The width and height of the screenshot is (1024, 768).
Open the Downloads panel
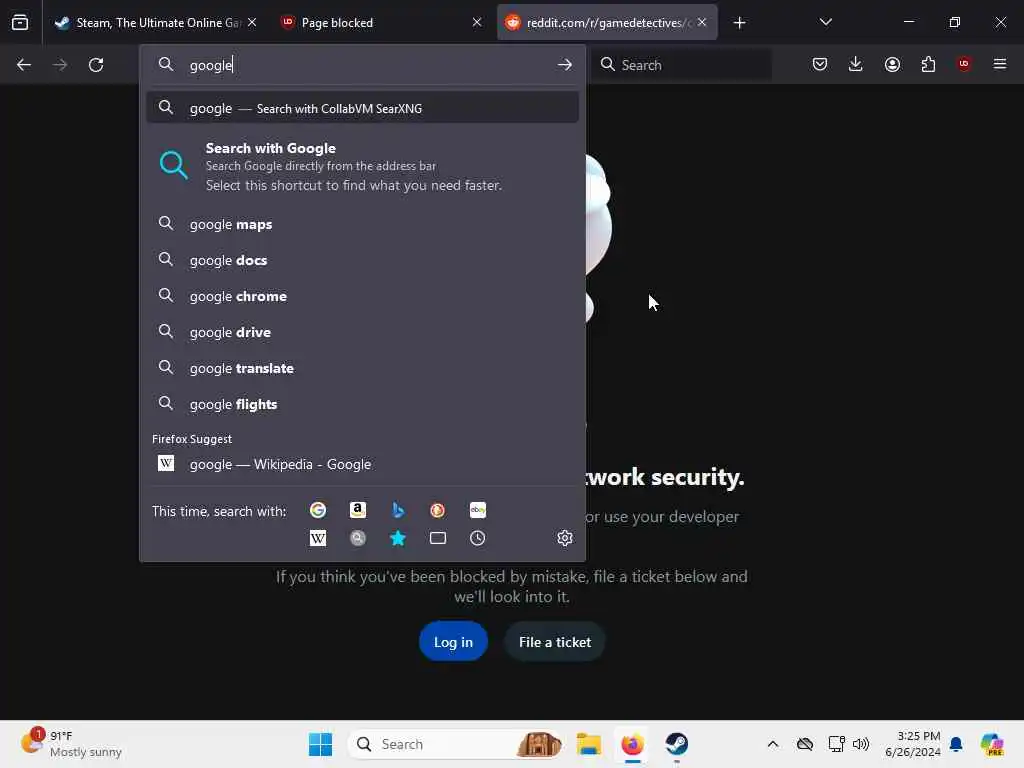point(856,64)
